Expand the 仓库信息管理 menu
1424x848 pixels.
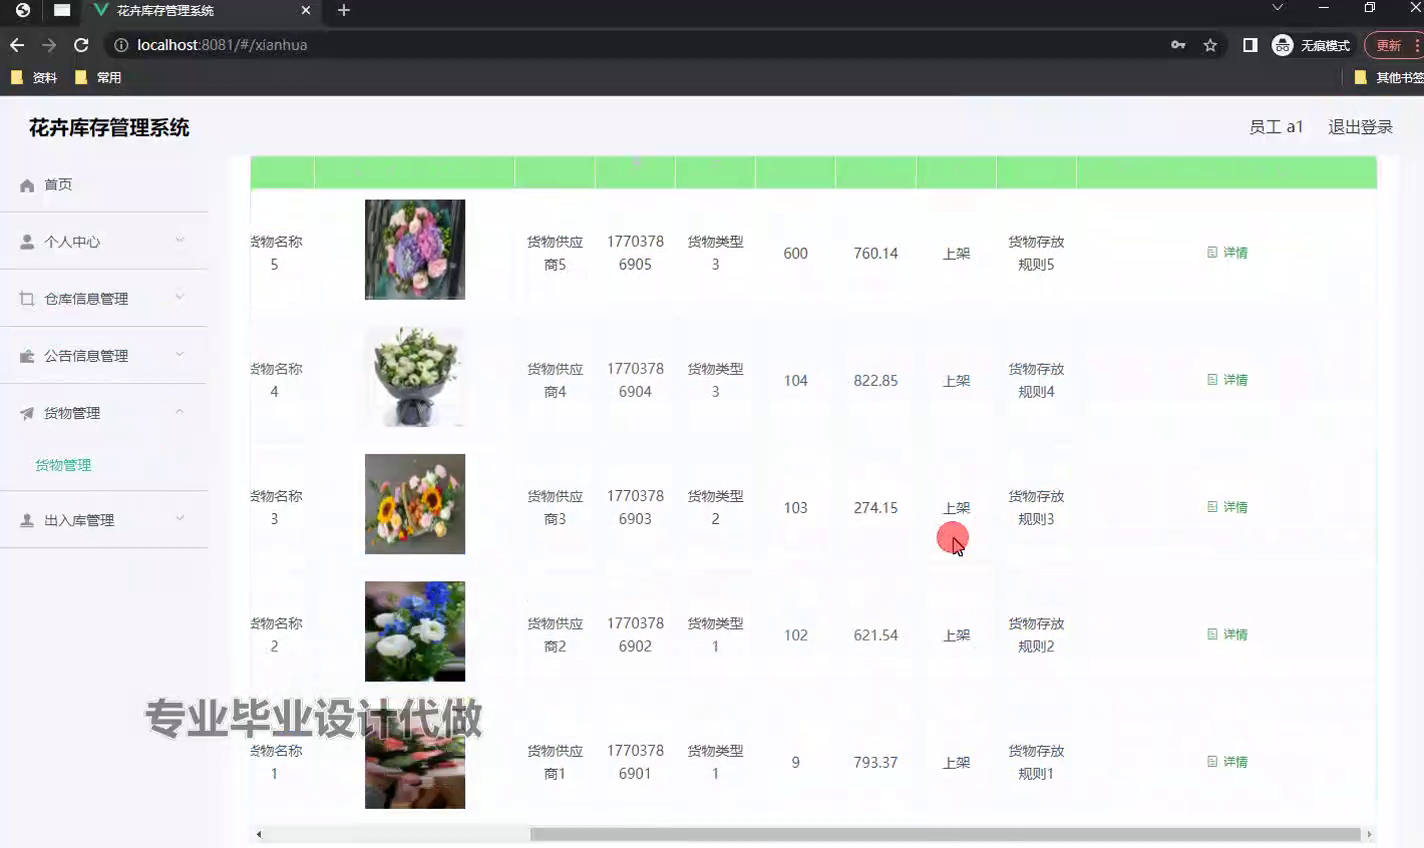pyautogui.click(x=104, y=299)
